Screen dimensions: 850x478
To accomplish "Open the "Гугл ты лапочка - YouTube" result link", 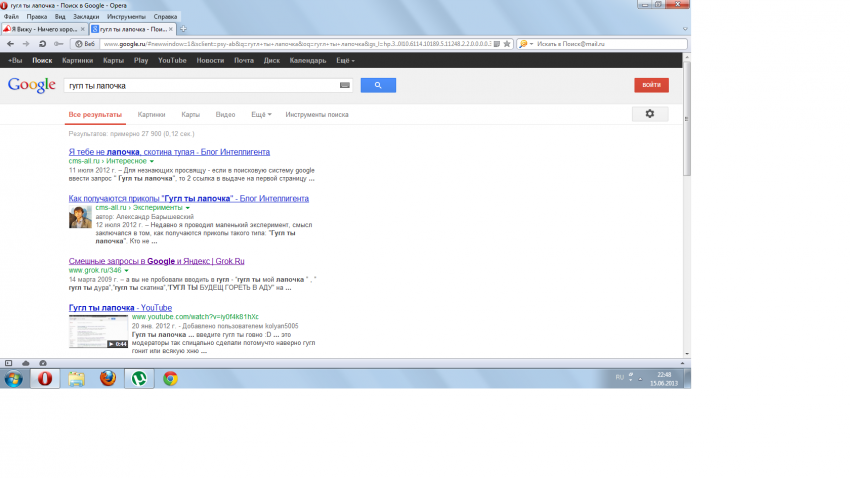I will click(120, 307).
